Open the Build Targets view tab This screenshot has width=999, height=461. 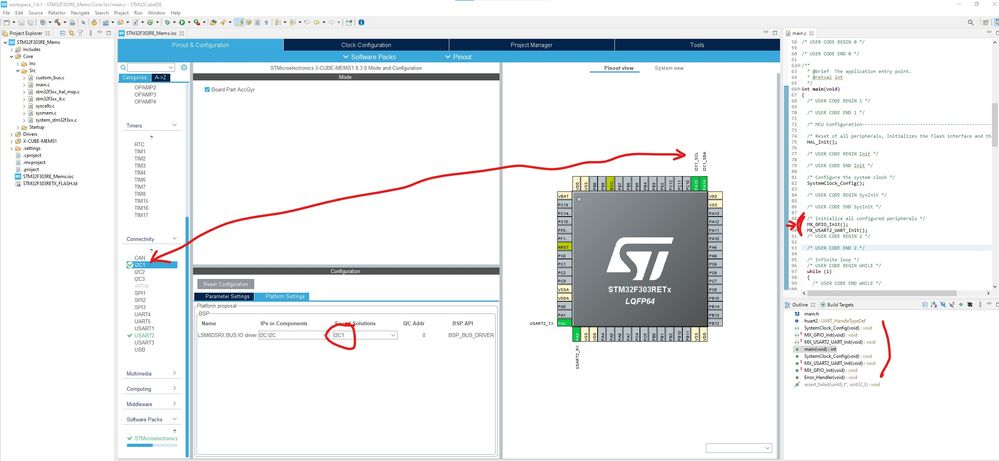tap(837, 305)
